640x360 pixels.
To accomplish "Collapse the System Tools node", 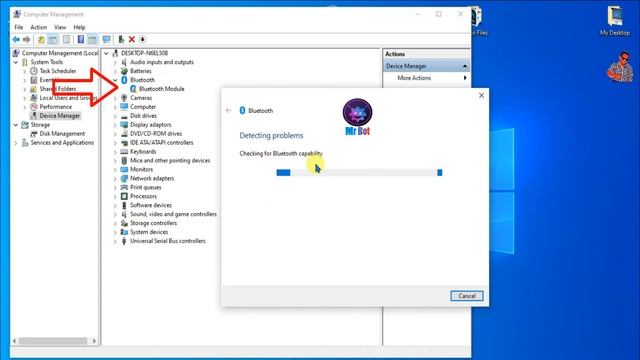I will (x=16, y=62).
